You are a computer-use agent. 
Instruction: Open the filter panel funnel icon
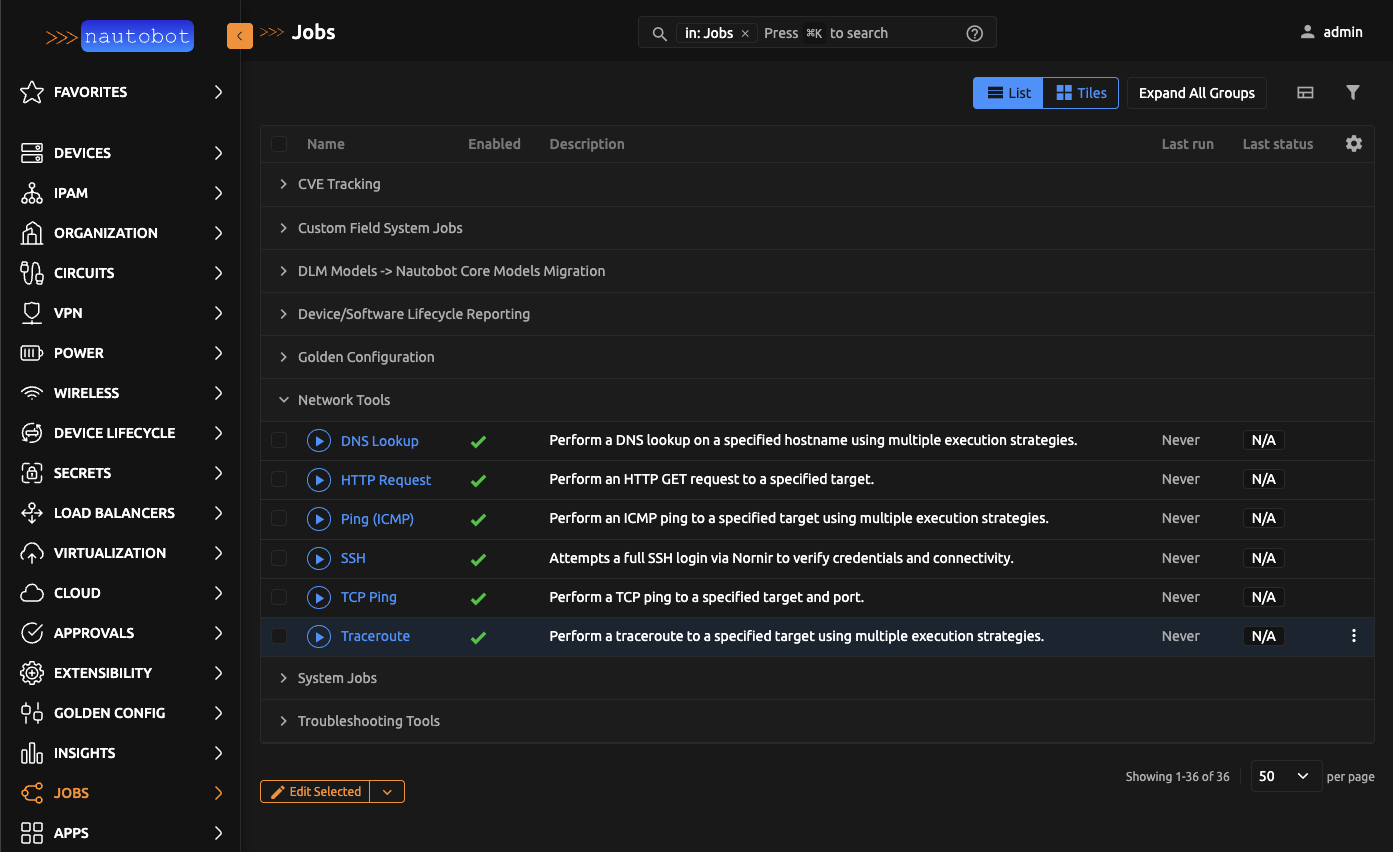[x=1353, y=92]
